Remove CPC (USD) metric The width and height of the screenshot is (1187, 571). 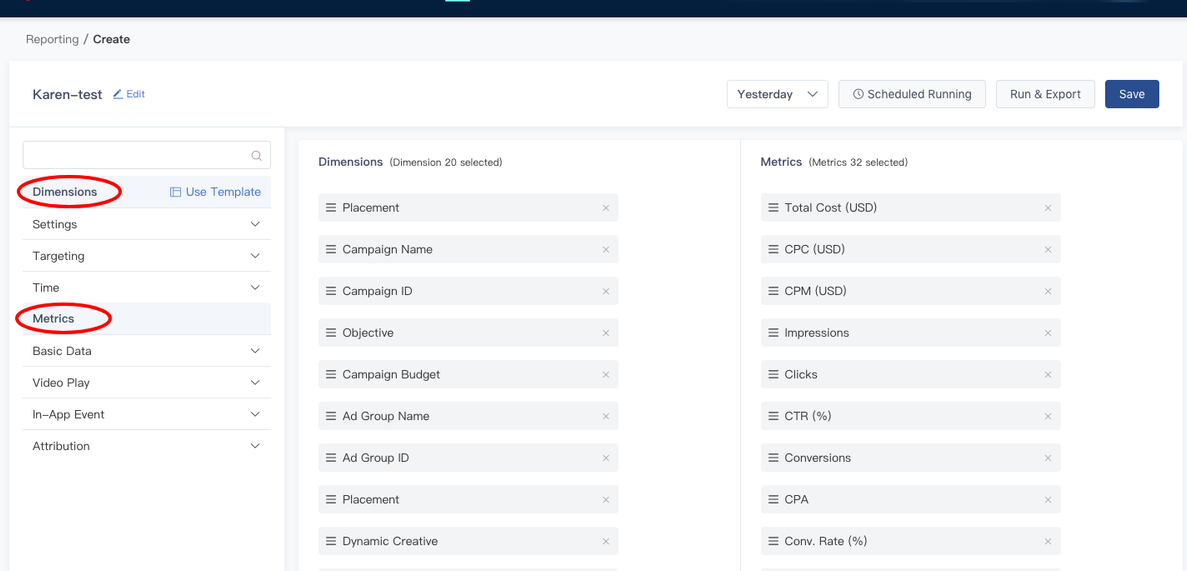pos(1048,249)
